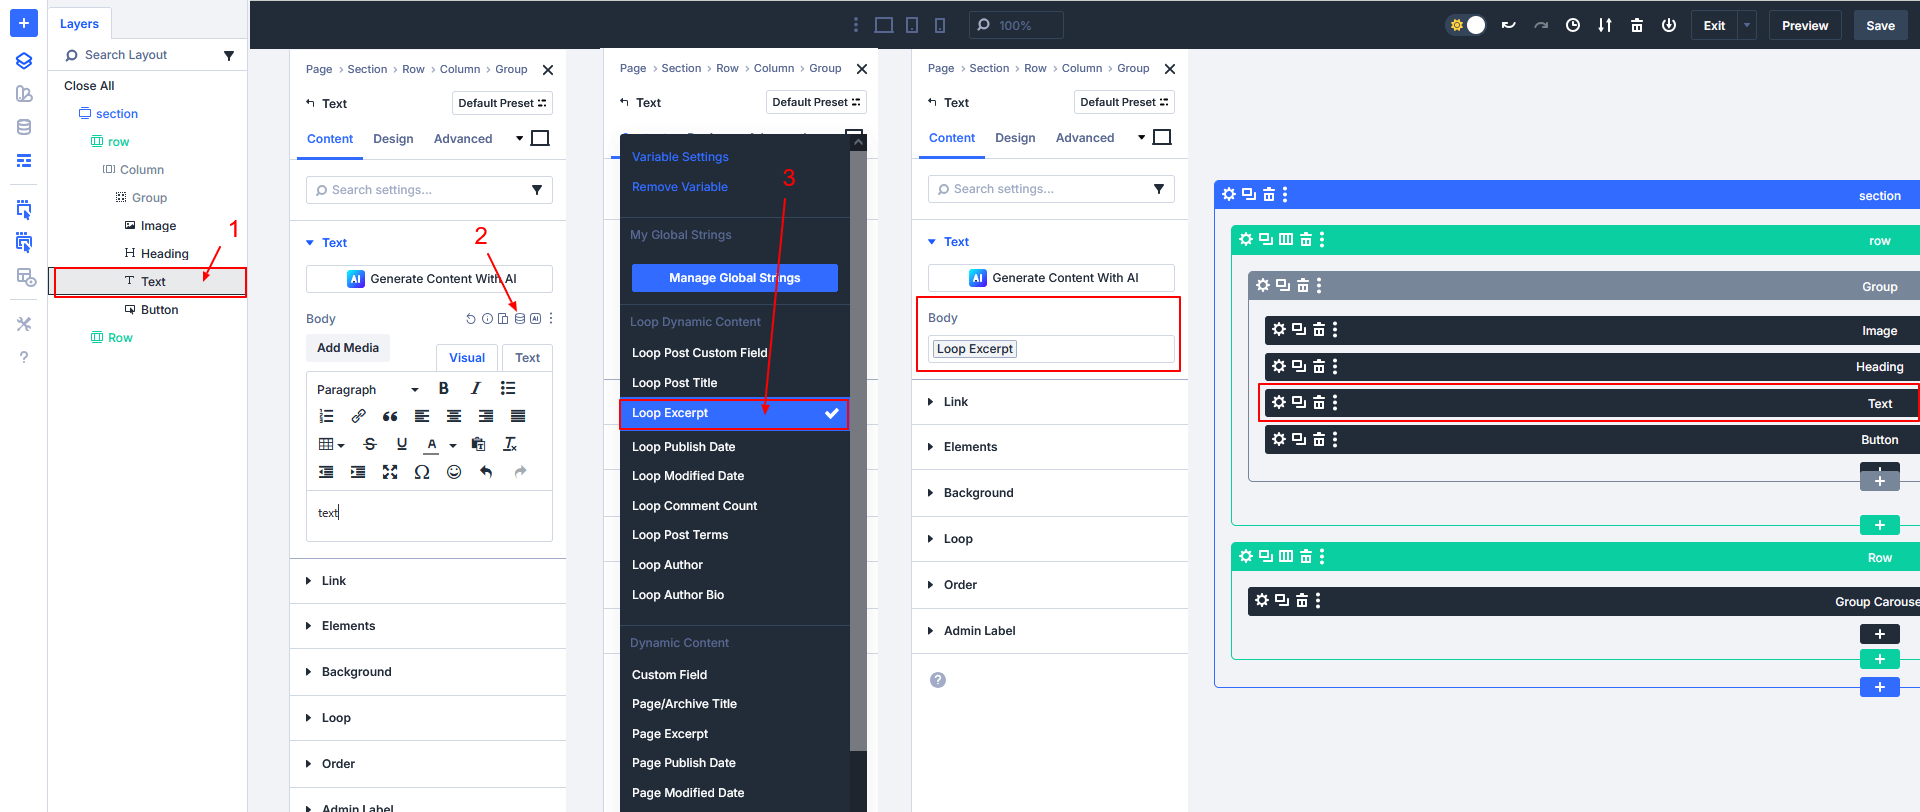Click the Layers icon in the left sidebar

pos(24,61)
